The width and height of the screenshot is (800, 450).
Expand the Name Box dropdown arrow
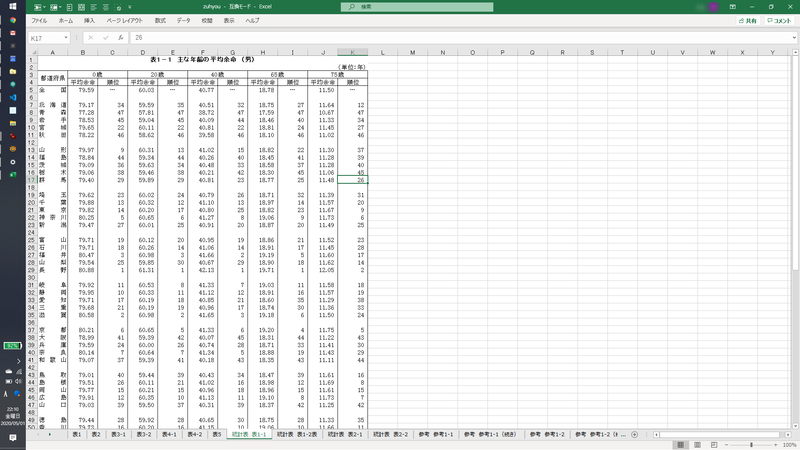pos(66,38)
